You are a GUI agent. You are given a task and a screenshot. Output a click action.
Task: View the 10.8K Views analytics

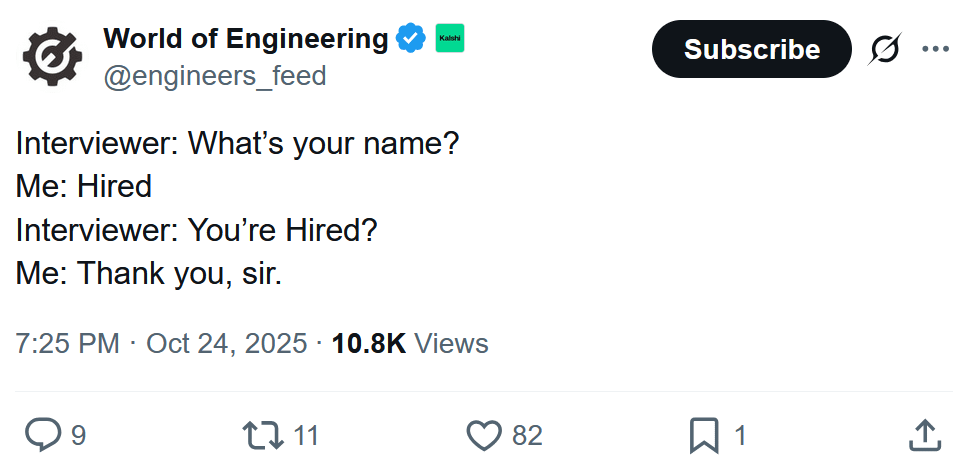click(x=410, y=344)
